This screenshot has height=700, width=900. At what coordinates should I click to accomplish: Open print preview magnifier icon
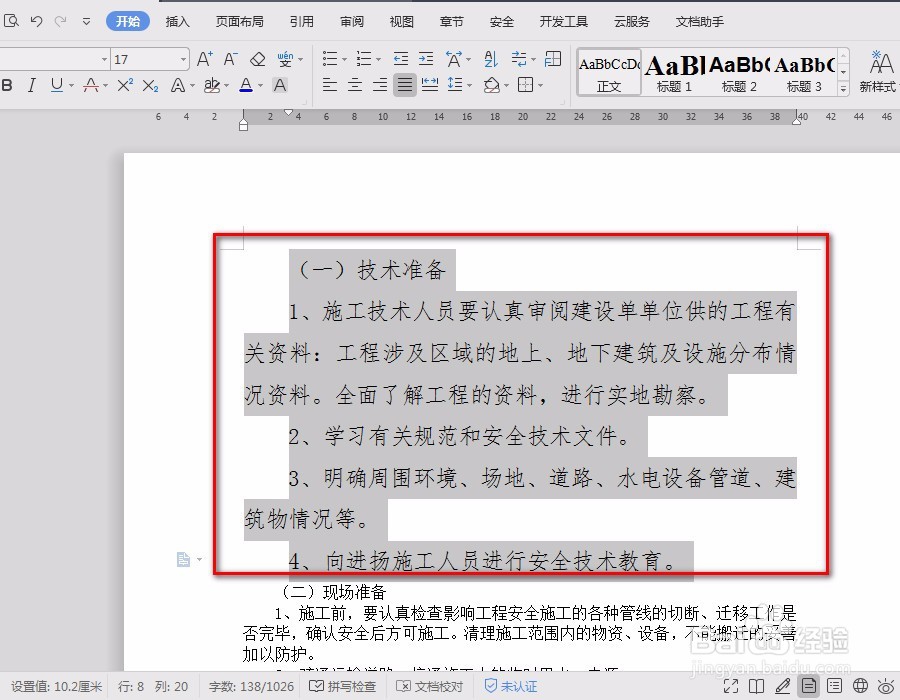coord(11,21)
